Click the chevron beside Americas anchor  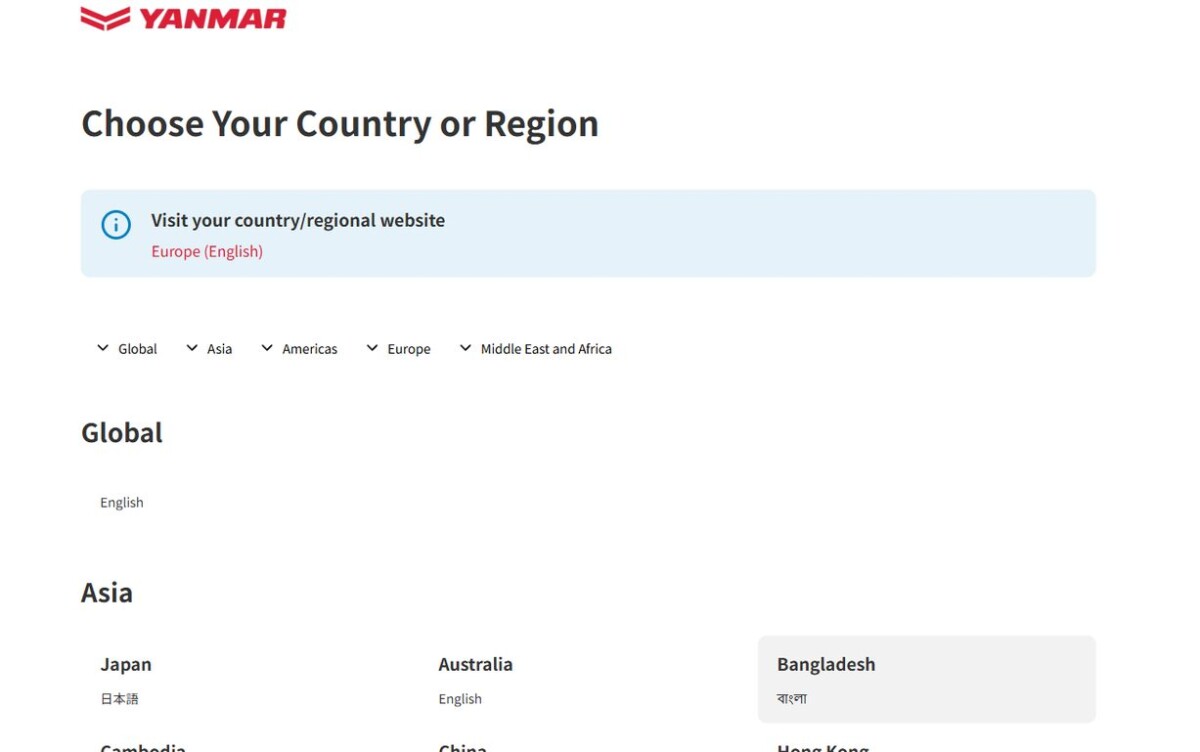click(267, 348)
